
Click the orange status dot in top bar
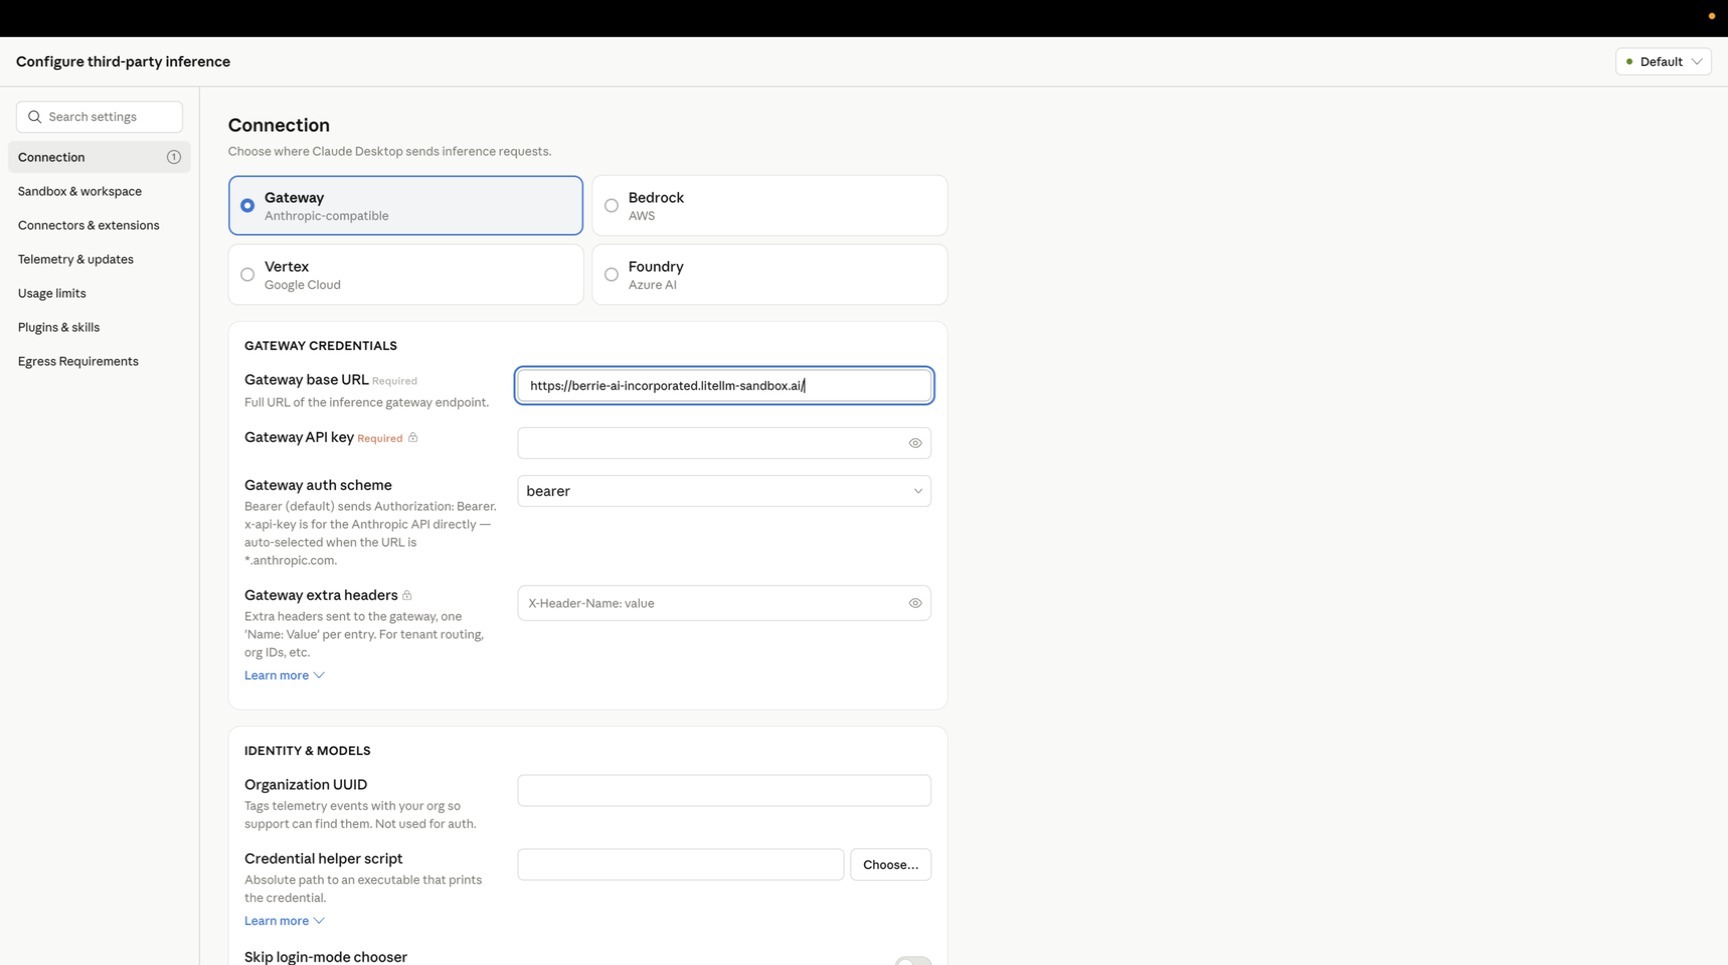(x=1712, y=16)
